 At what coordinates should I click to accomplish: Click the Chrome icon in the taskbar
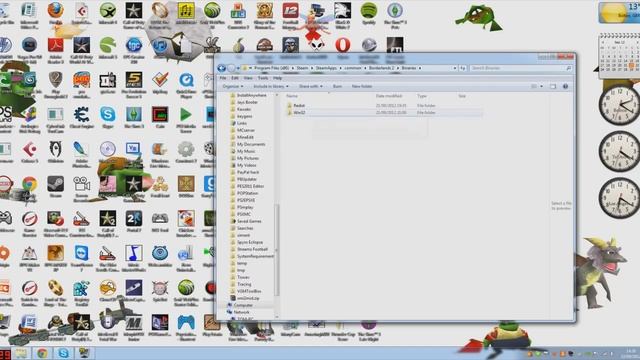tap(42, 353)
